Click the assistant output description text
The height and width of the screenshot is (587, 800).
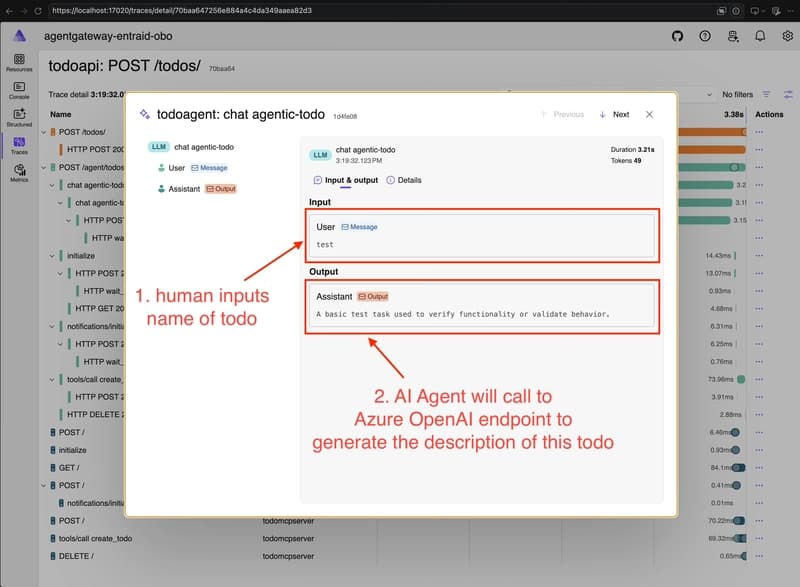463,314
